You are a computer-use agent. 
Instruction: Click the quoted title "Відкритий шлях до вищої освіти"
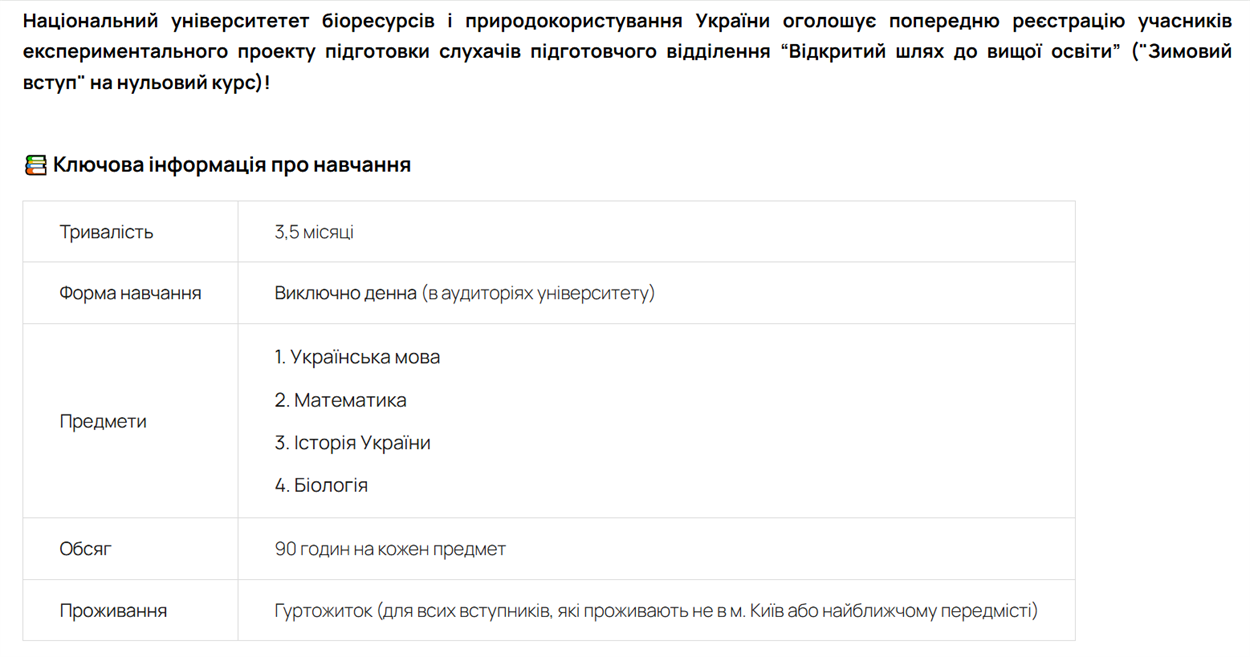tap(952, 51)
